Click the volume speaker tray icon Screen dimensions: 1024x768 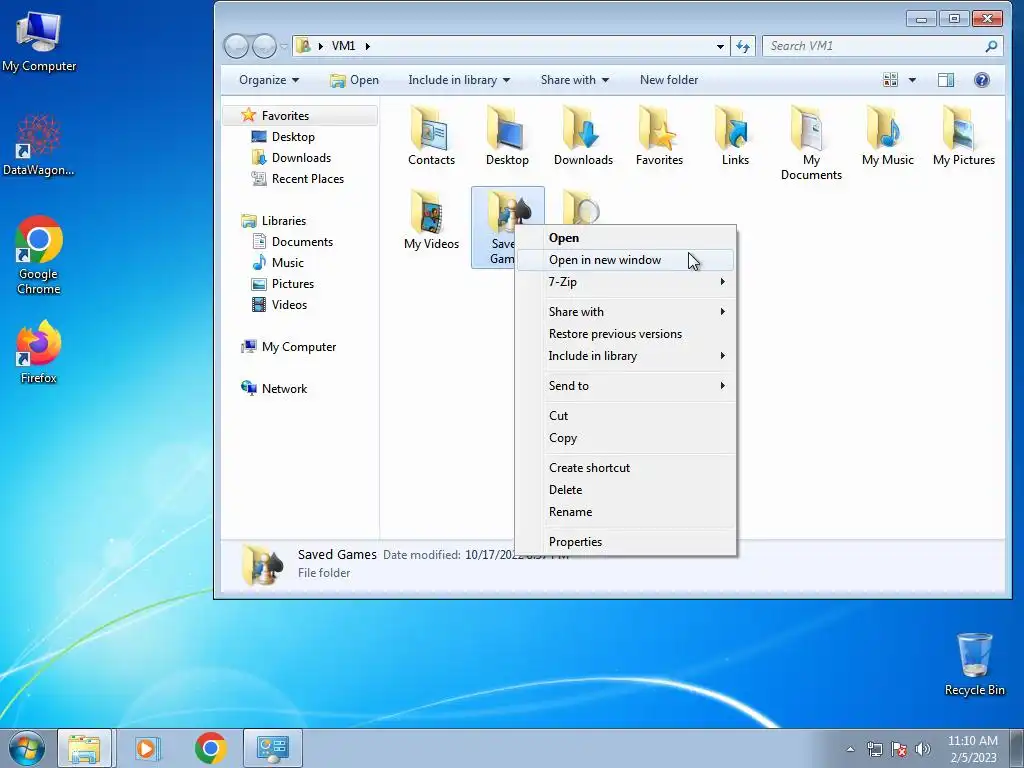point(923,749)
